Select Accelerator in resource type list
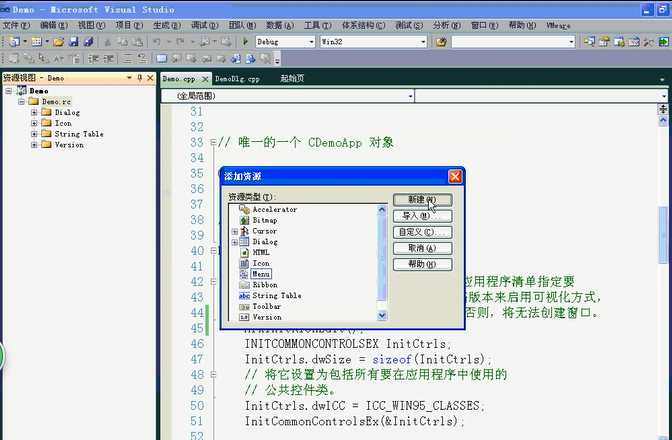This screenshot has height=440, width=672. pyautogui.click(x=275, y=210)
